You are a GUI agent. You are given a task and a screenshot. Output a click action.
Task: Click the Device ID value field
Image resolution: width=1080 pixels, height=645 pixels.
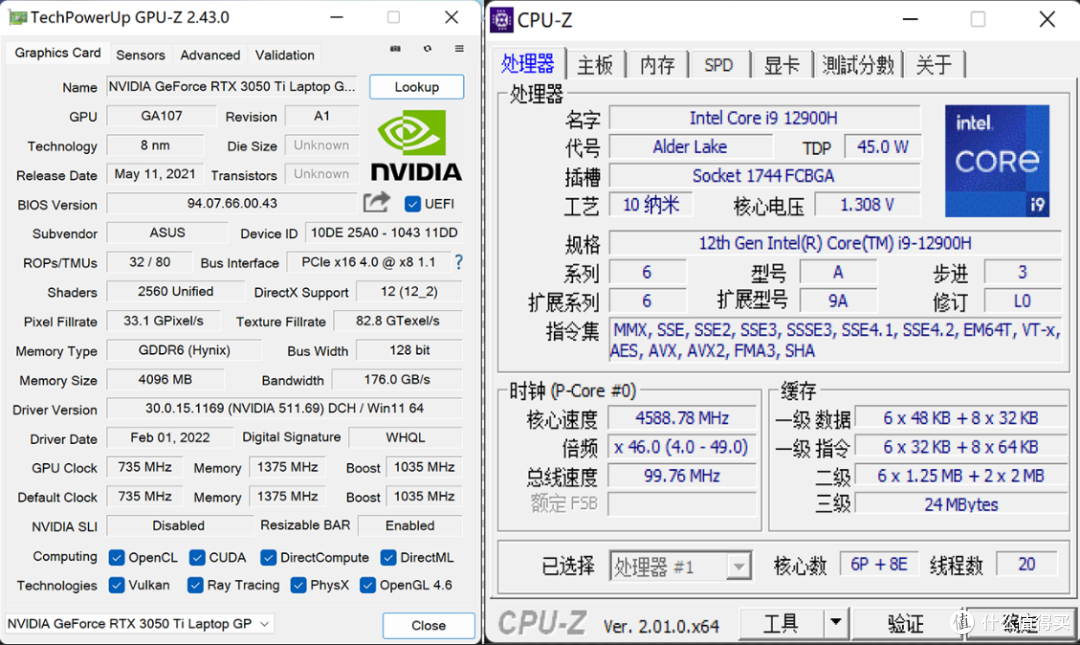coord(384,233)
